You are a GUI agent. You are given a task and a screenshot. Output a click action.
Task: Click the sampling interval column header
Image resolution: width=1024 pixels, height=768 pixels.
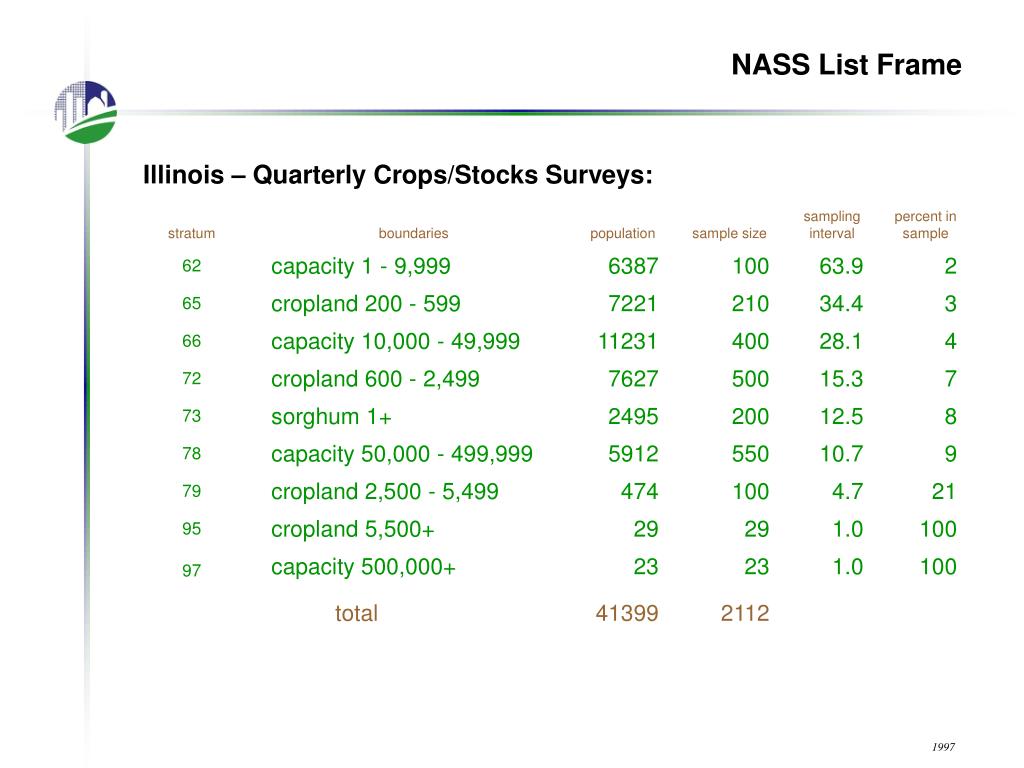click(831, 225)
